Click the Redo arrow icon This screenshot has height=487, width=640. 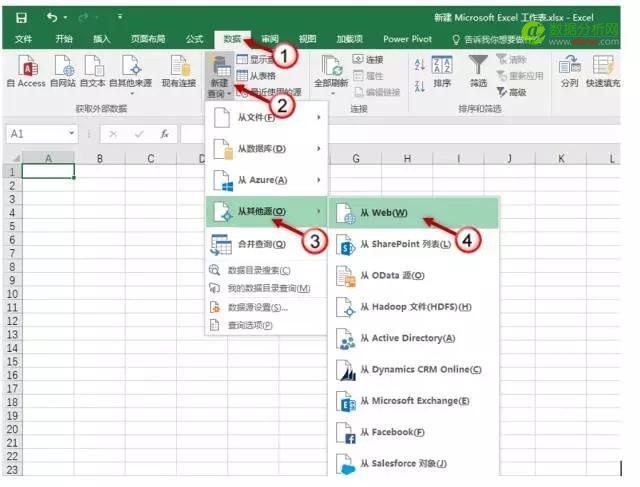(83, 18)
